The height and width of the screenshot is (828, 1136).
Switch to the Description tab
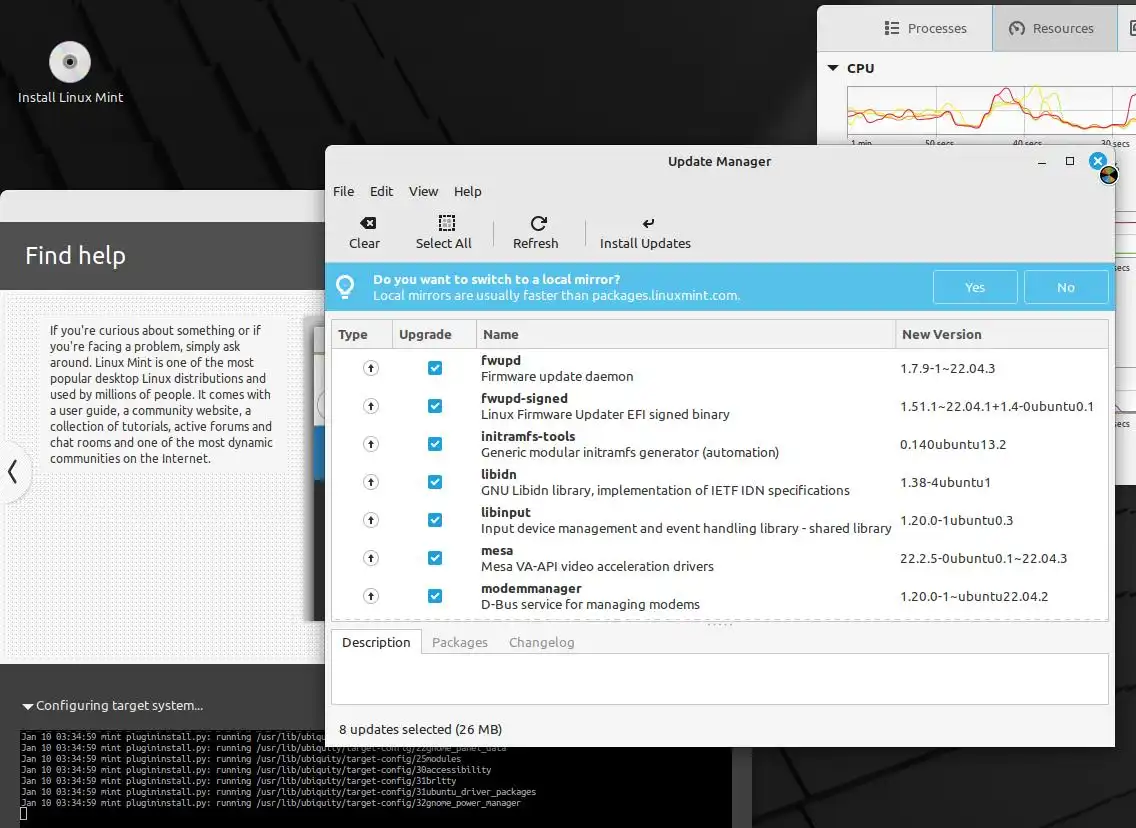point(376,643)
